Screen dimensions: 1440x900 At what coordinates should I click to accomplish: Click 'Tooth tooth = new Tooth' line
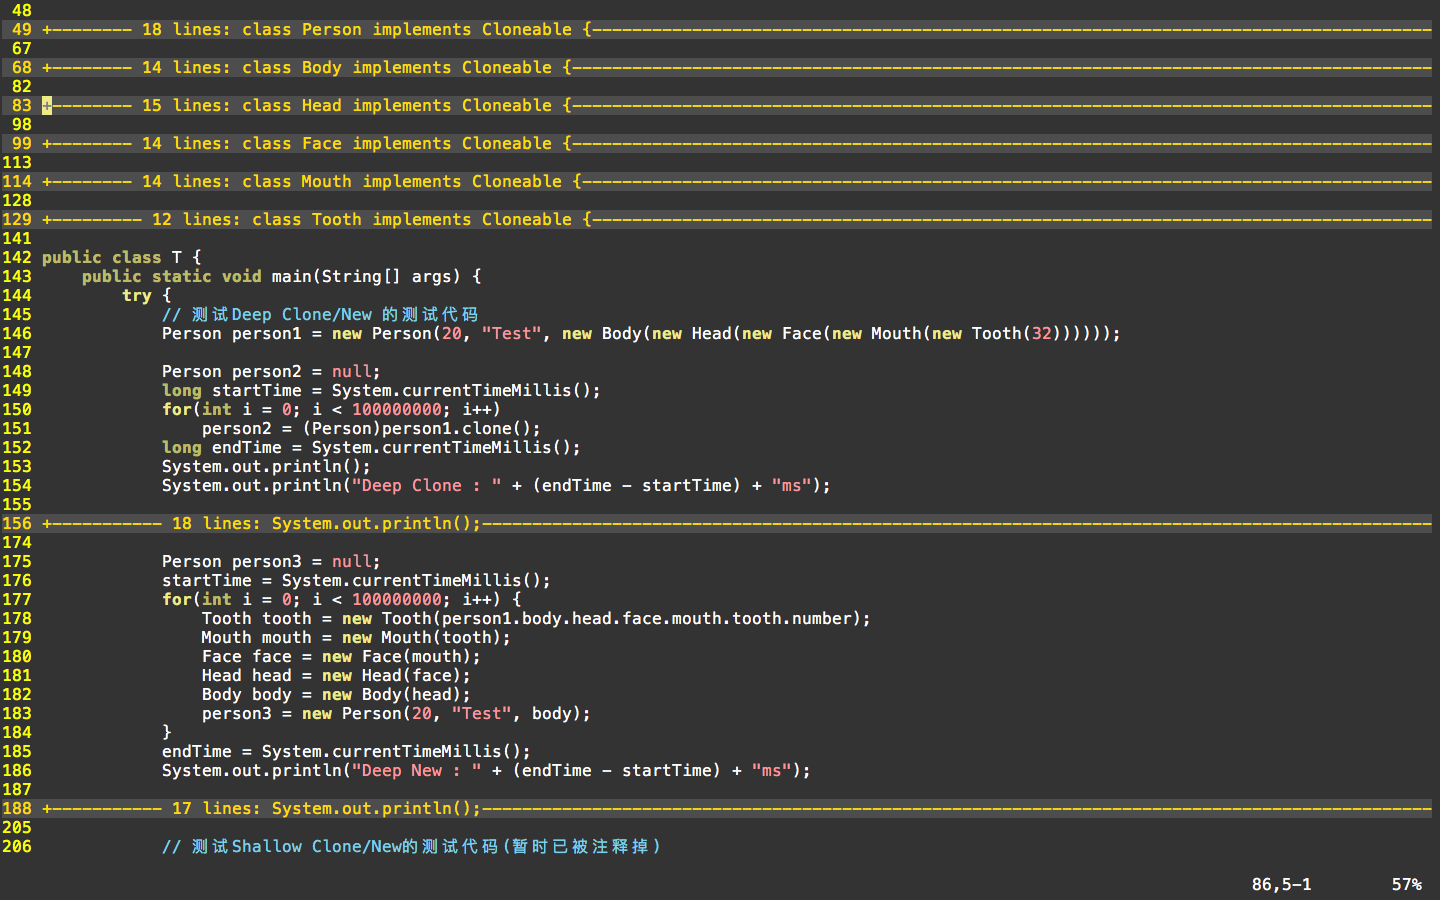coord(537,619)
